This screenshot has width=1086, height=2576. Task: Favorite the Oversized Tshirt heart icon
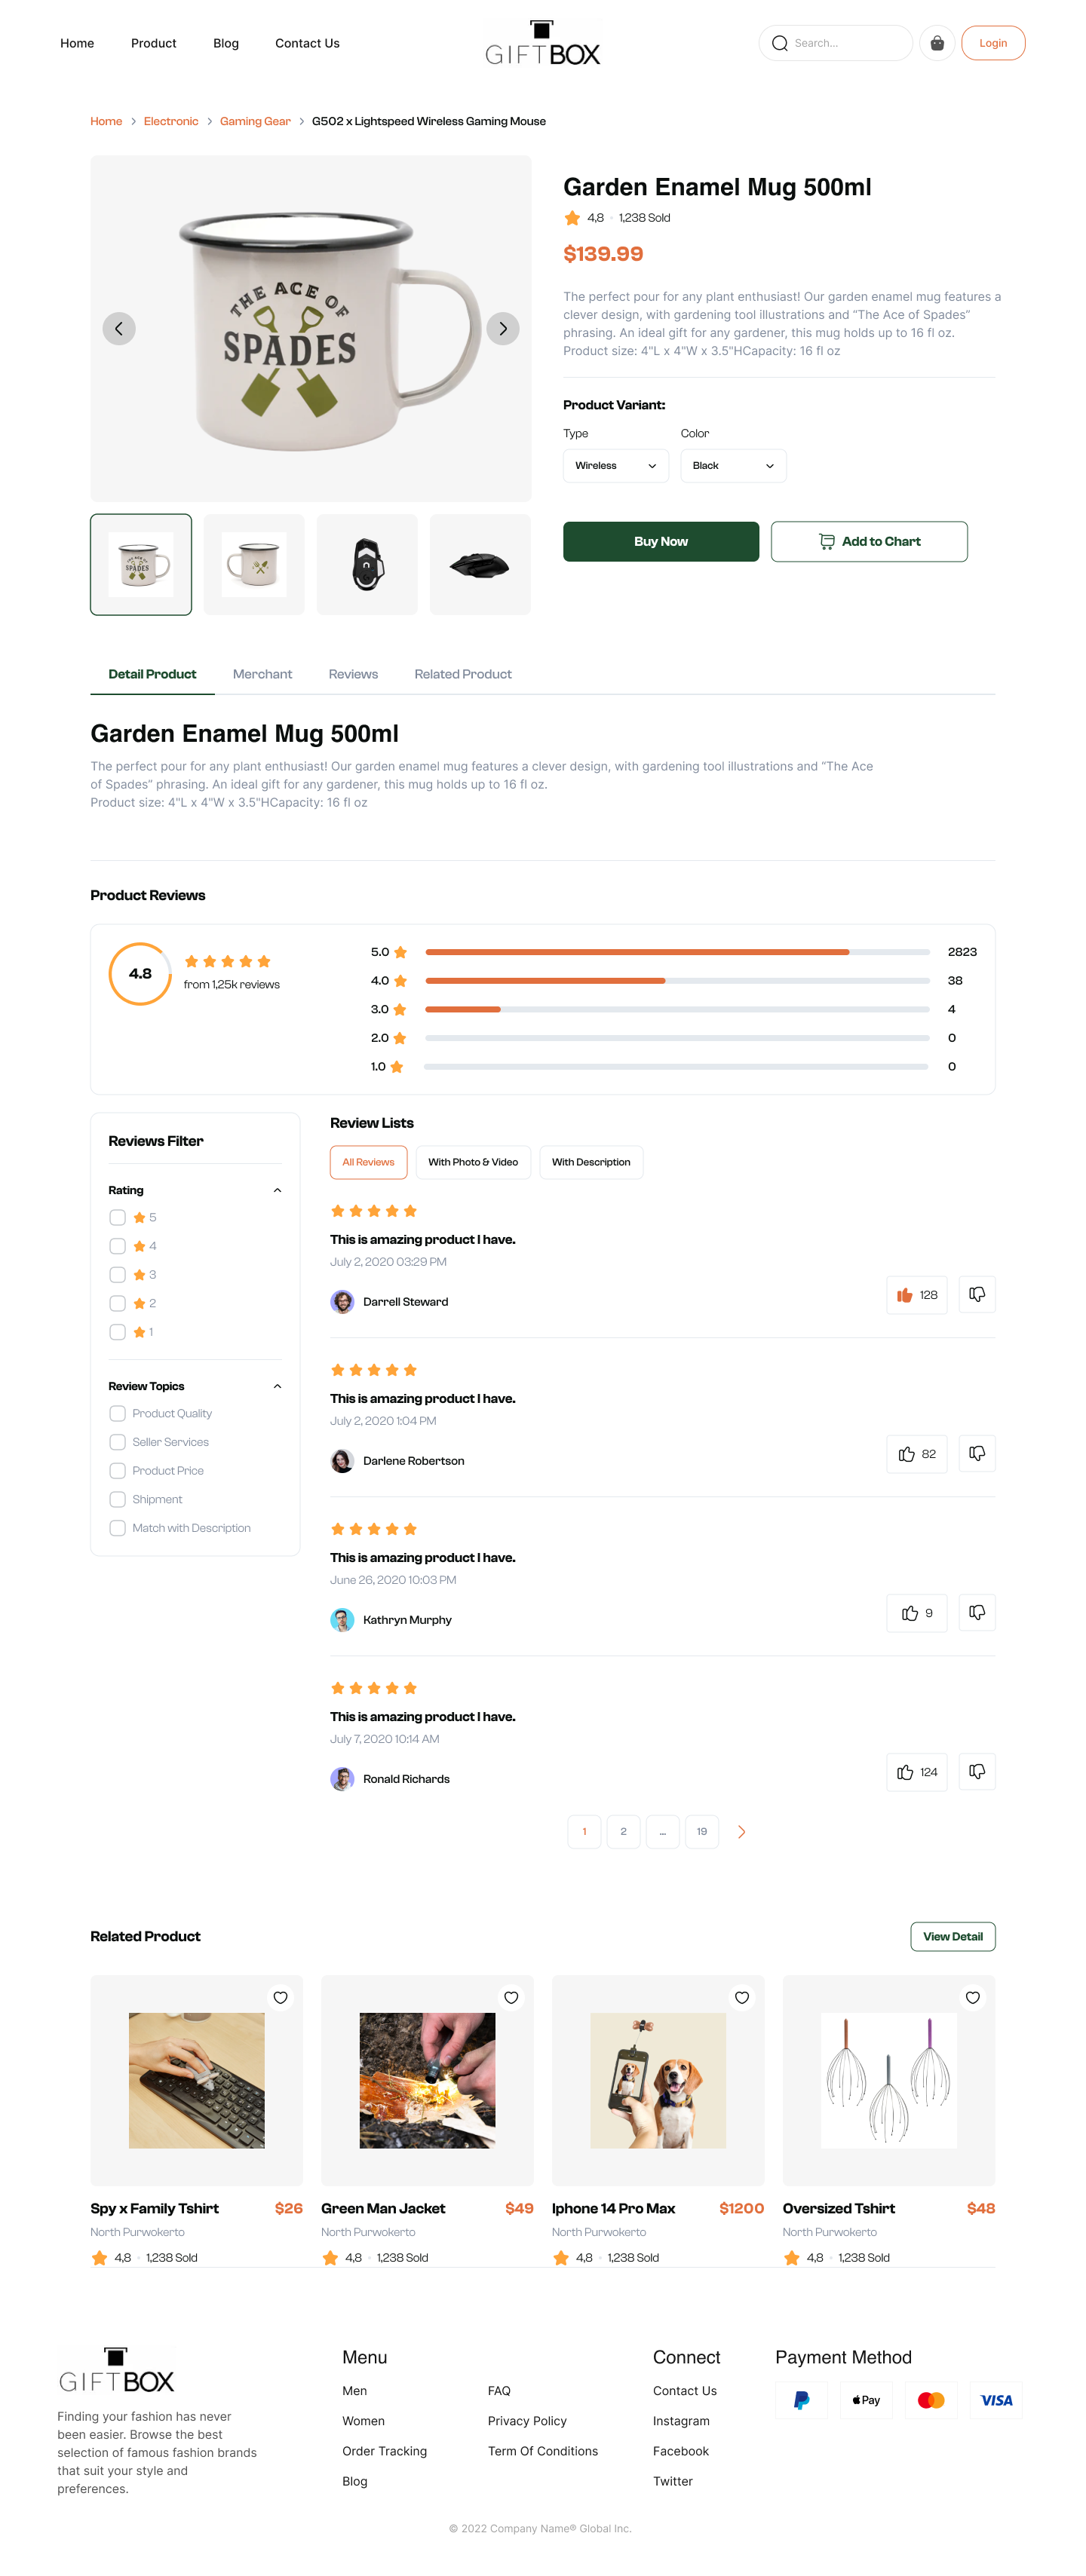click(972, 1997)
